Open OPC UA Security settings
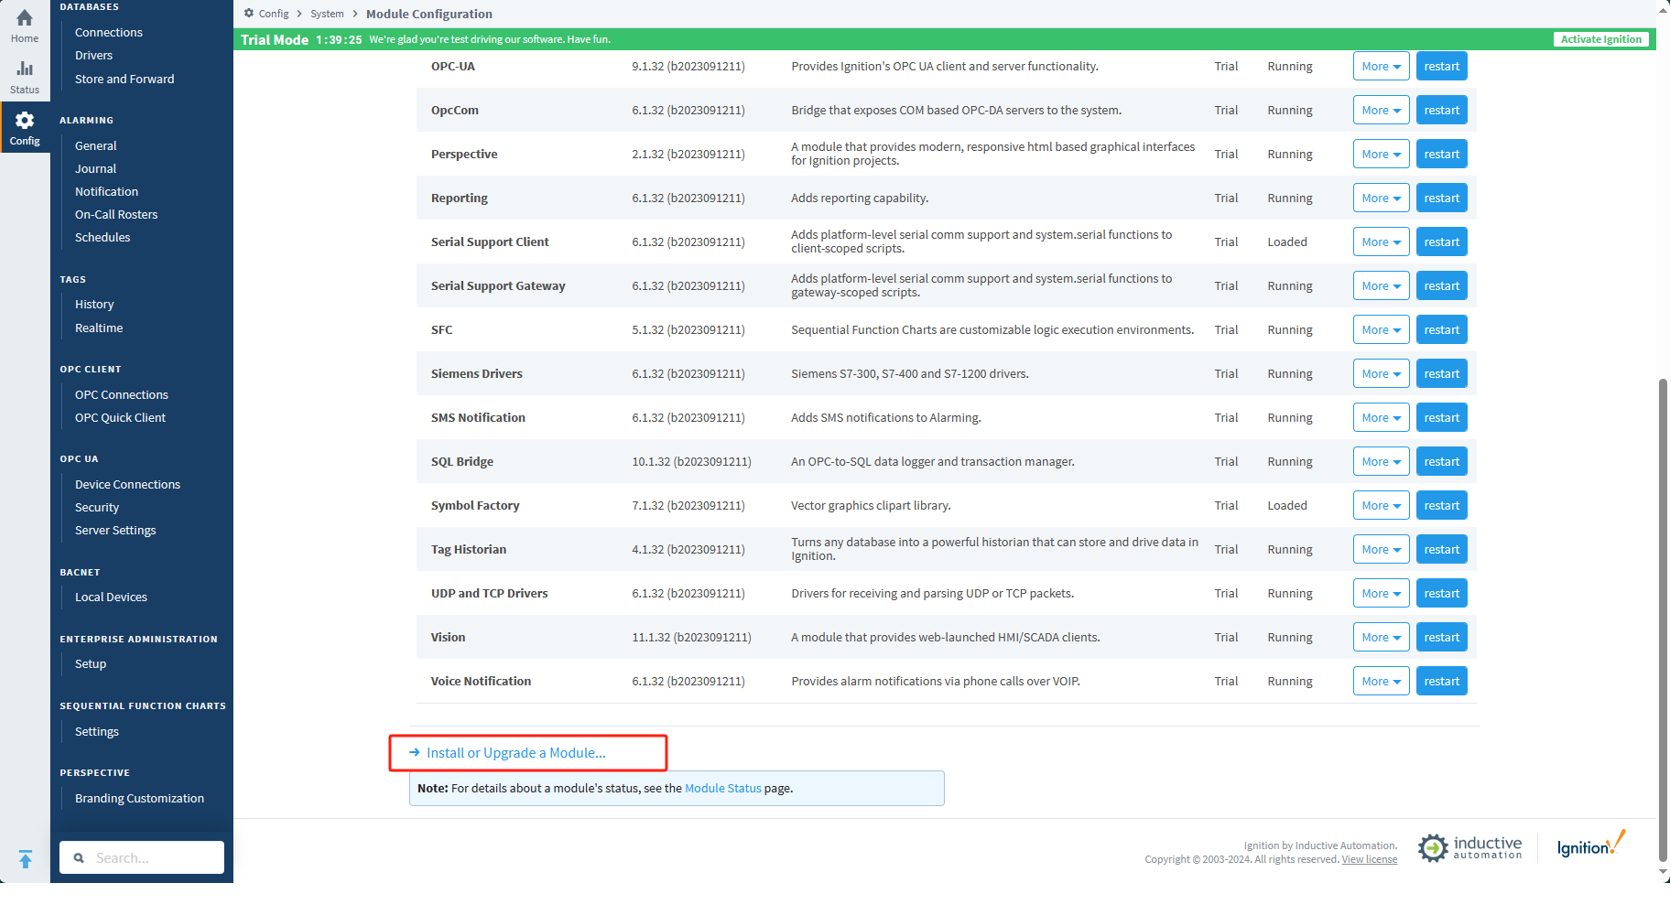 click(x=97, y=508)
